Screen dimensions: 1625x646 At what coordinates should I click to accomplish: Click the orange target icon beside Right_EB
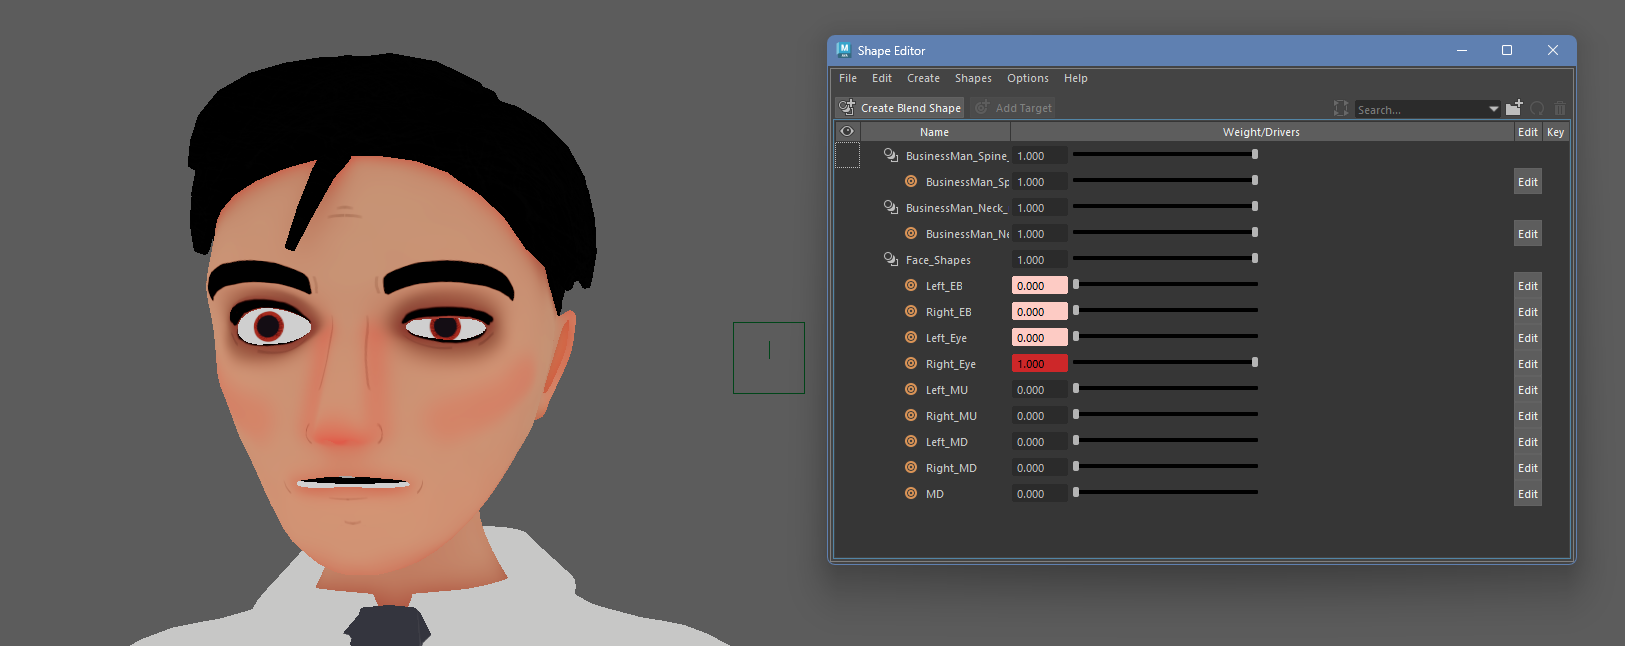point(911,311)
